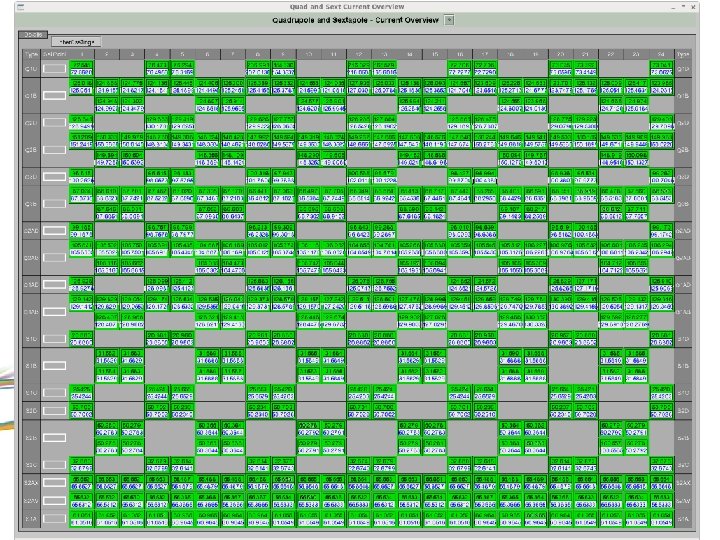The width and height of the screenshot is (720, 540).
Task: Select the S2AX current cell in column 6
Action: coord(208,483)
